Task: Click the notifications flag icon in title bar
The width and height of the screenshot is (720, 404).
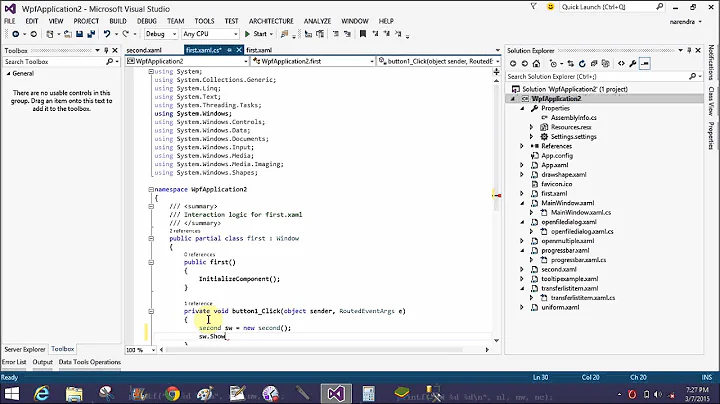Action: (x=533, y=7)
